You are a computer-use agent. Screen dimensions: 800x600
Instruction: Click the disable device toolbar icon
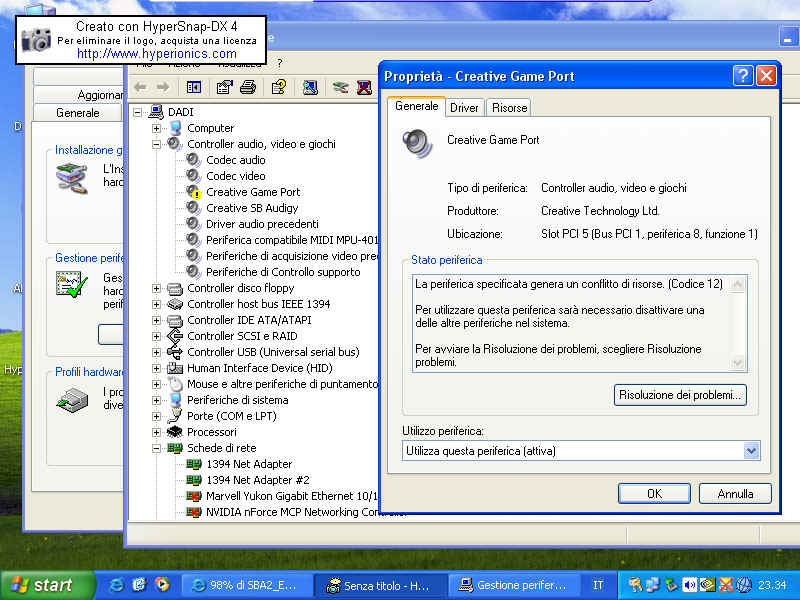point(340,88)
